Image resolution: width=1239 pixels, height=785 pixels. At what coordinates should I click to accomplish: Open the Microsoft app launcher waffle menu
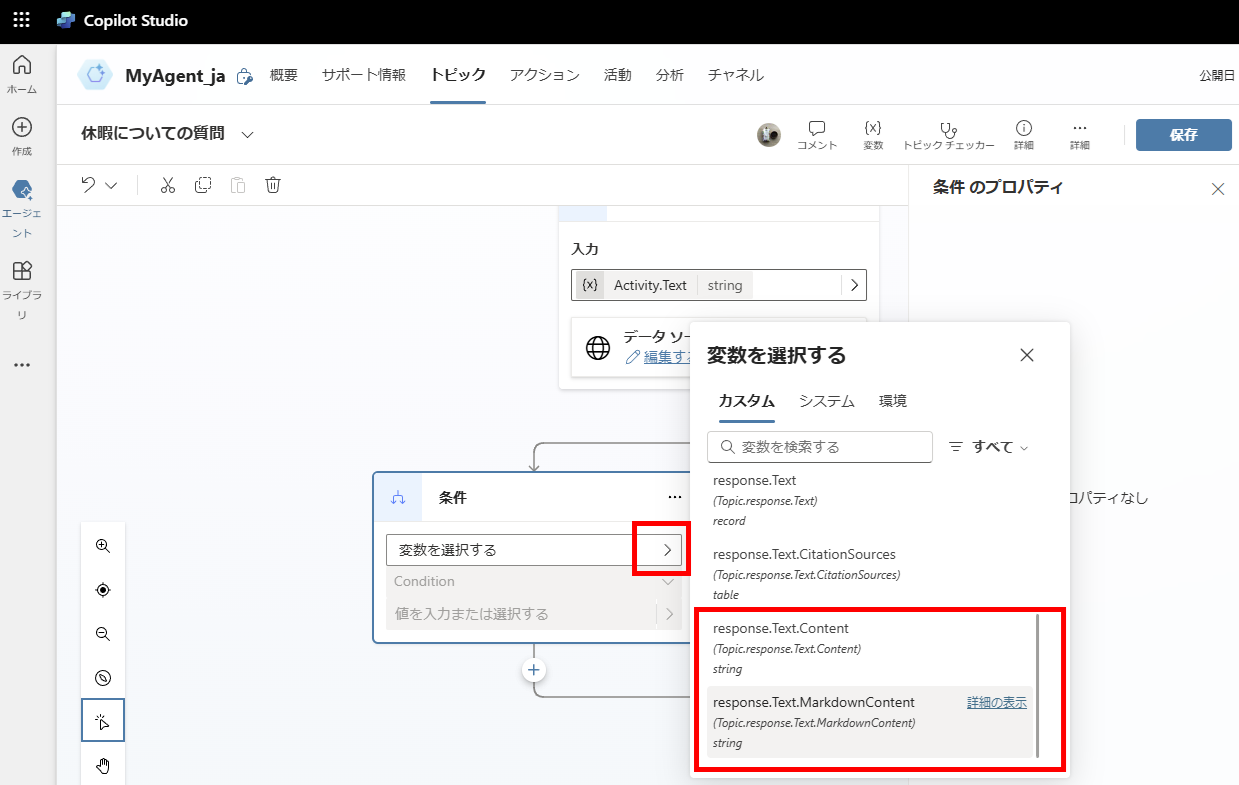pyautogui.click(x=21, y=19)
